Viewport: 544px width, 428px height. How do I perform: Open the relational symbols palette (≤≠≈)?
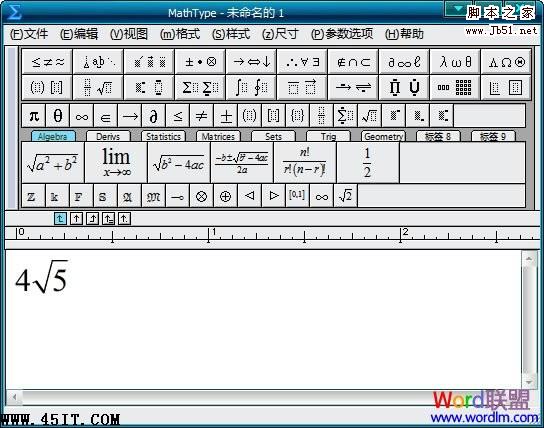(x=47, y=62)
